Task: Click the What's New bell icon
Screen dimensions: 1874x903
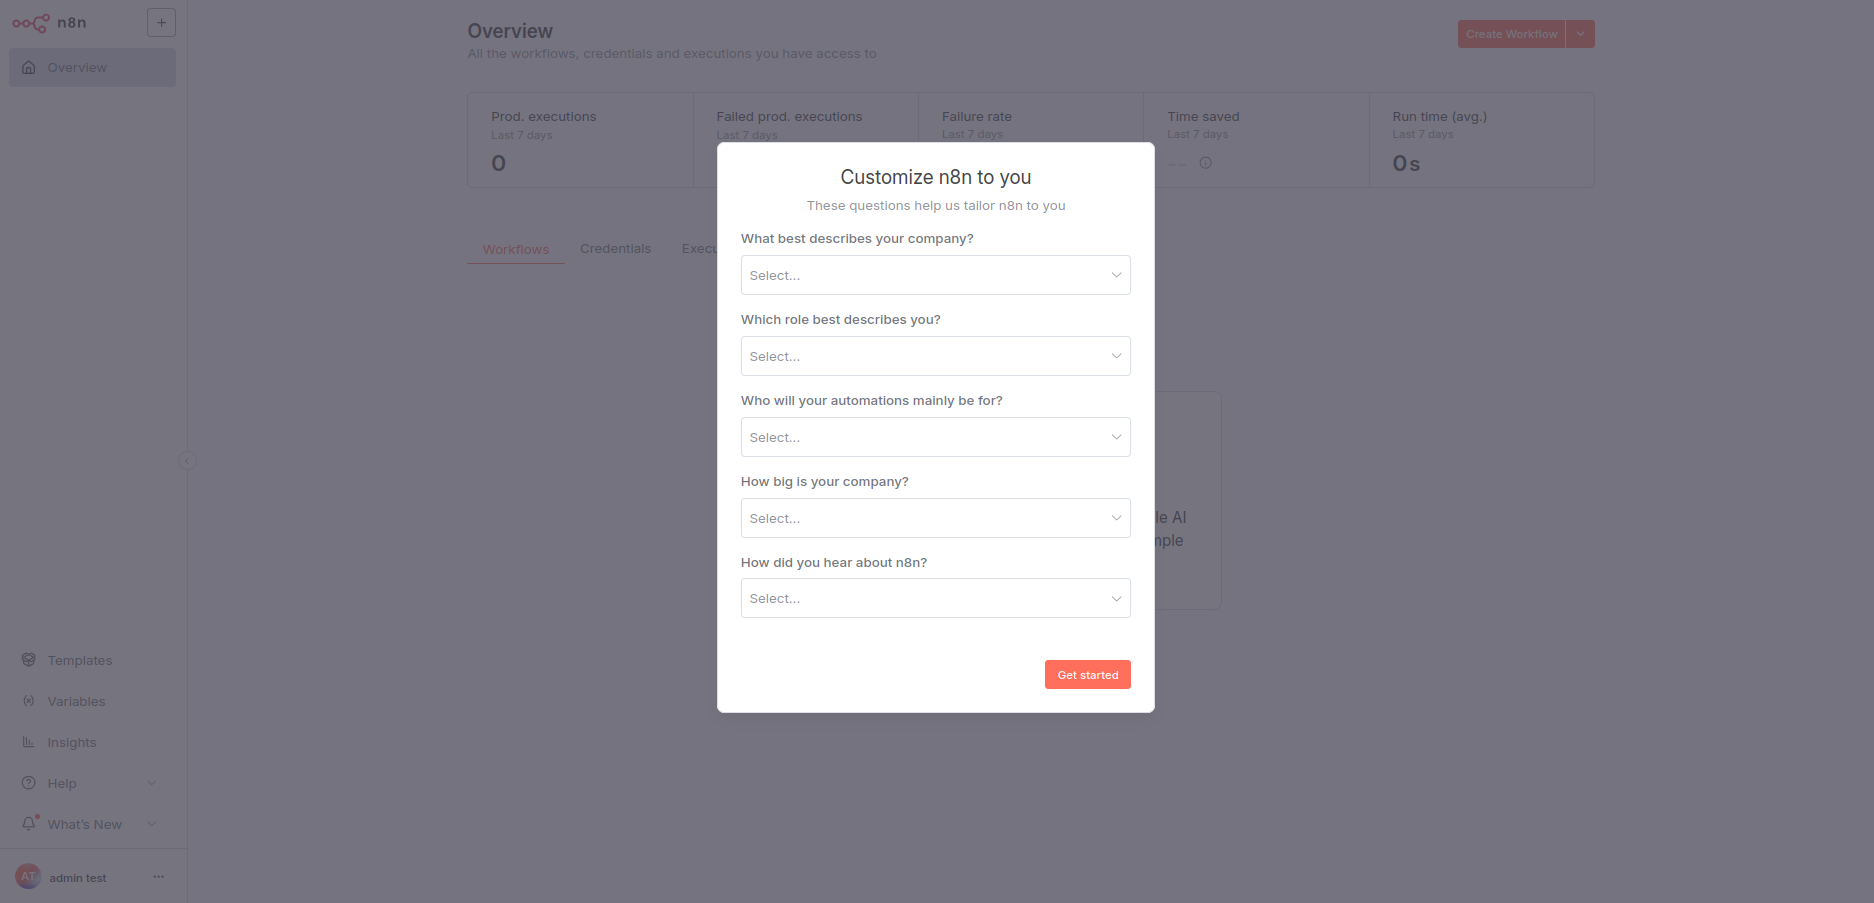Action: [29, 824]
